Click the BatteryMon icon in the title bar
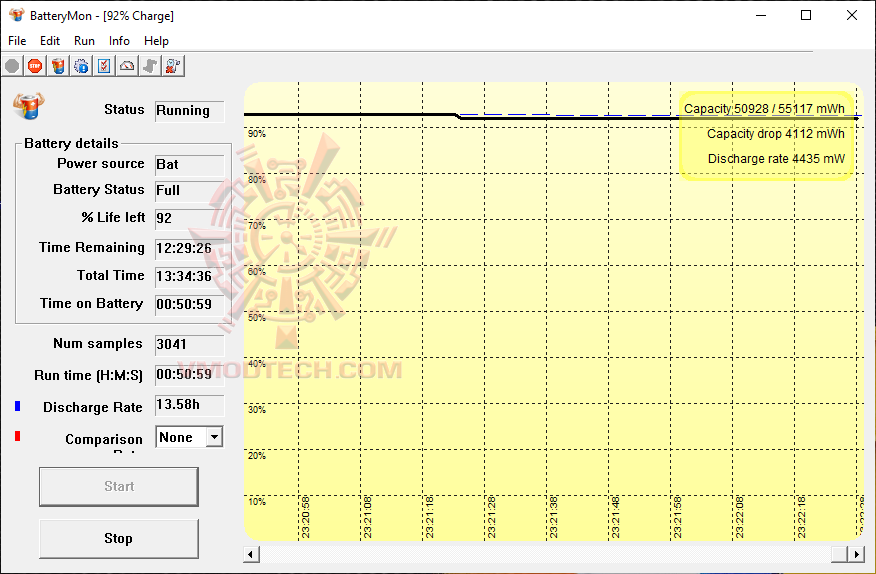876x574 pixels. point(17,15)
